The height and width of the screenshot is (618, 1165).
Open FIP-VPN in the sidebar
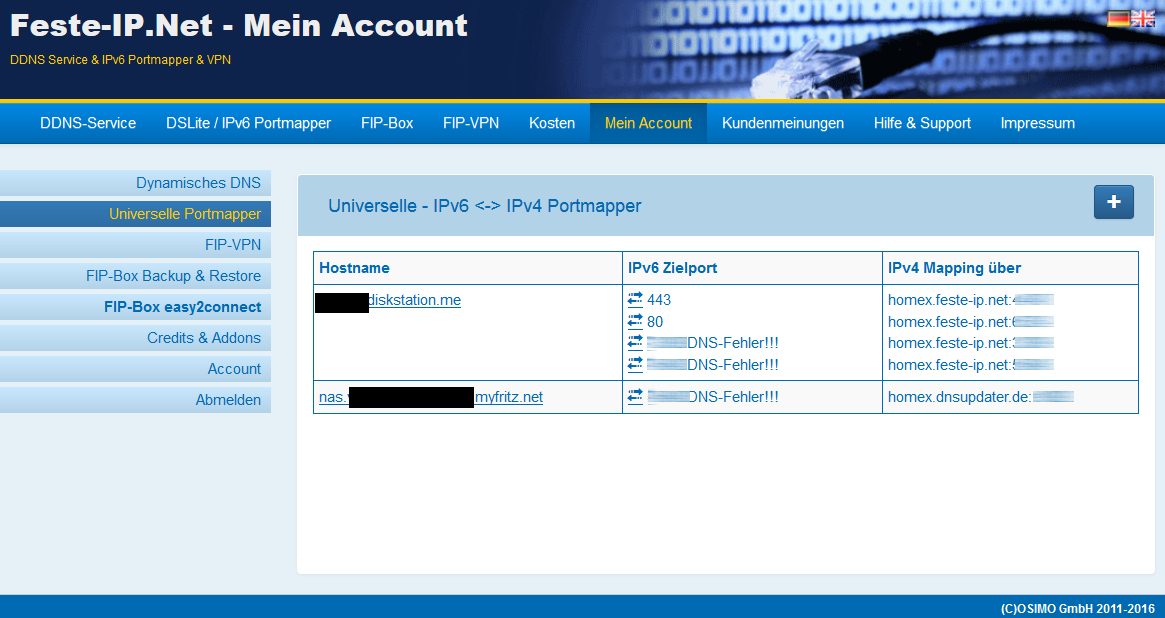(135, 245)
